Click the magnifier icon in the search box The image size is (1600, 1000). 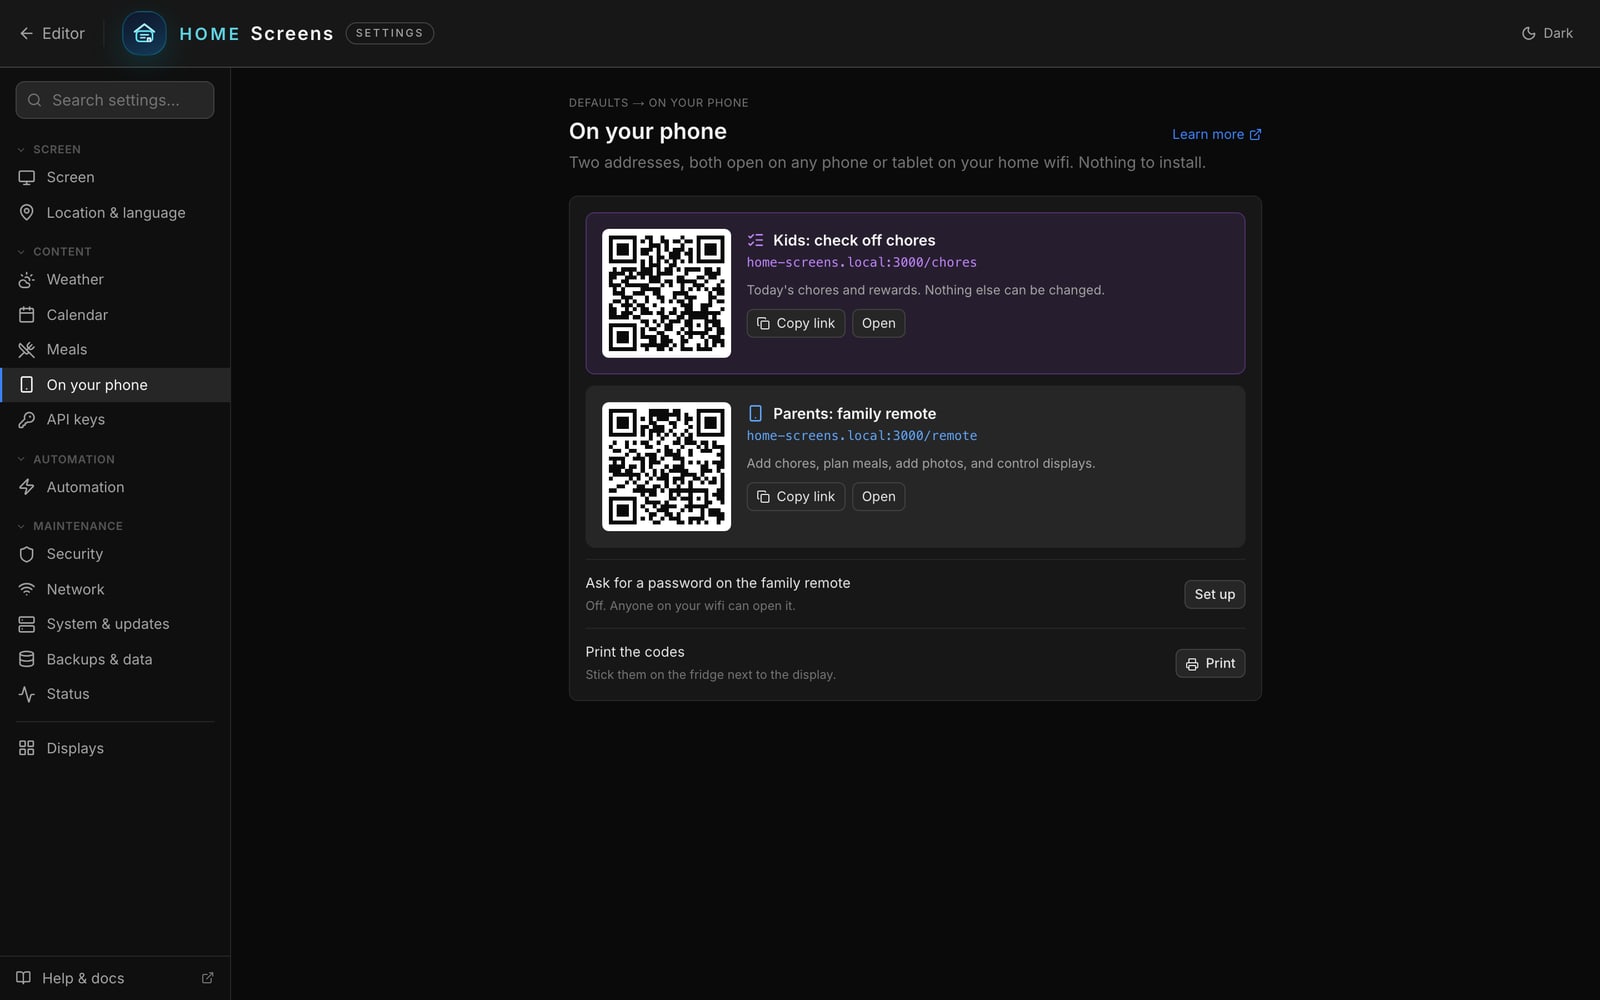[35, 100]
